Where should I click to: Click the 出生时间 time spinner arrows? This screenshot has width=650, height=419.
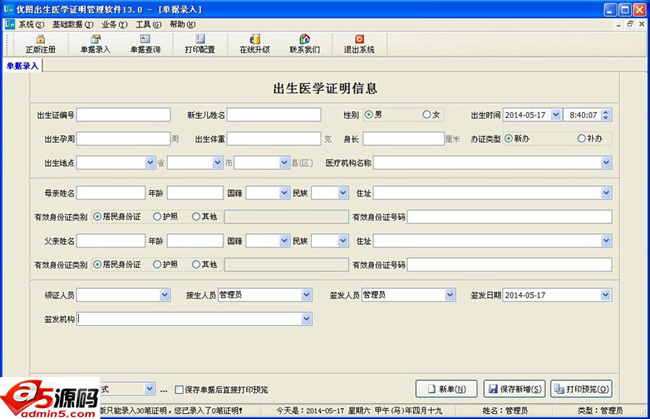(606, 115)
